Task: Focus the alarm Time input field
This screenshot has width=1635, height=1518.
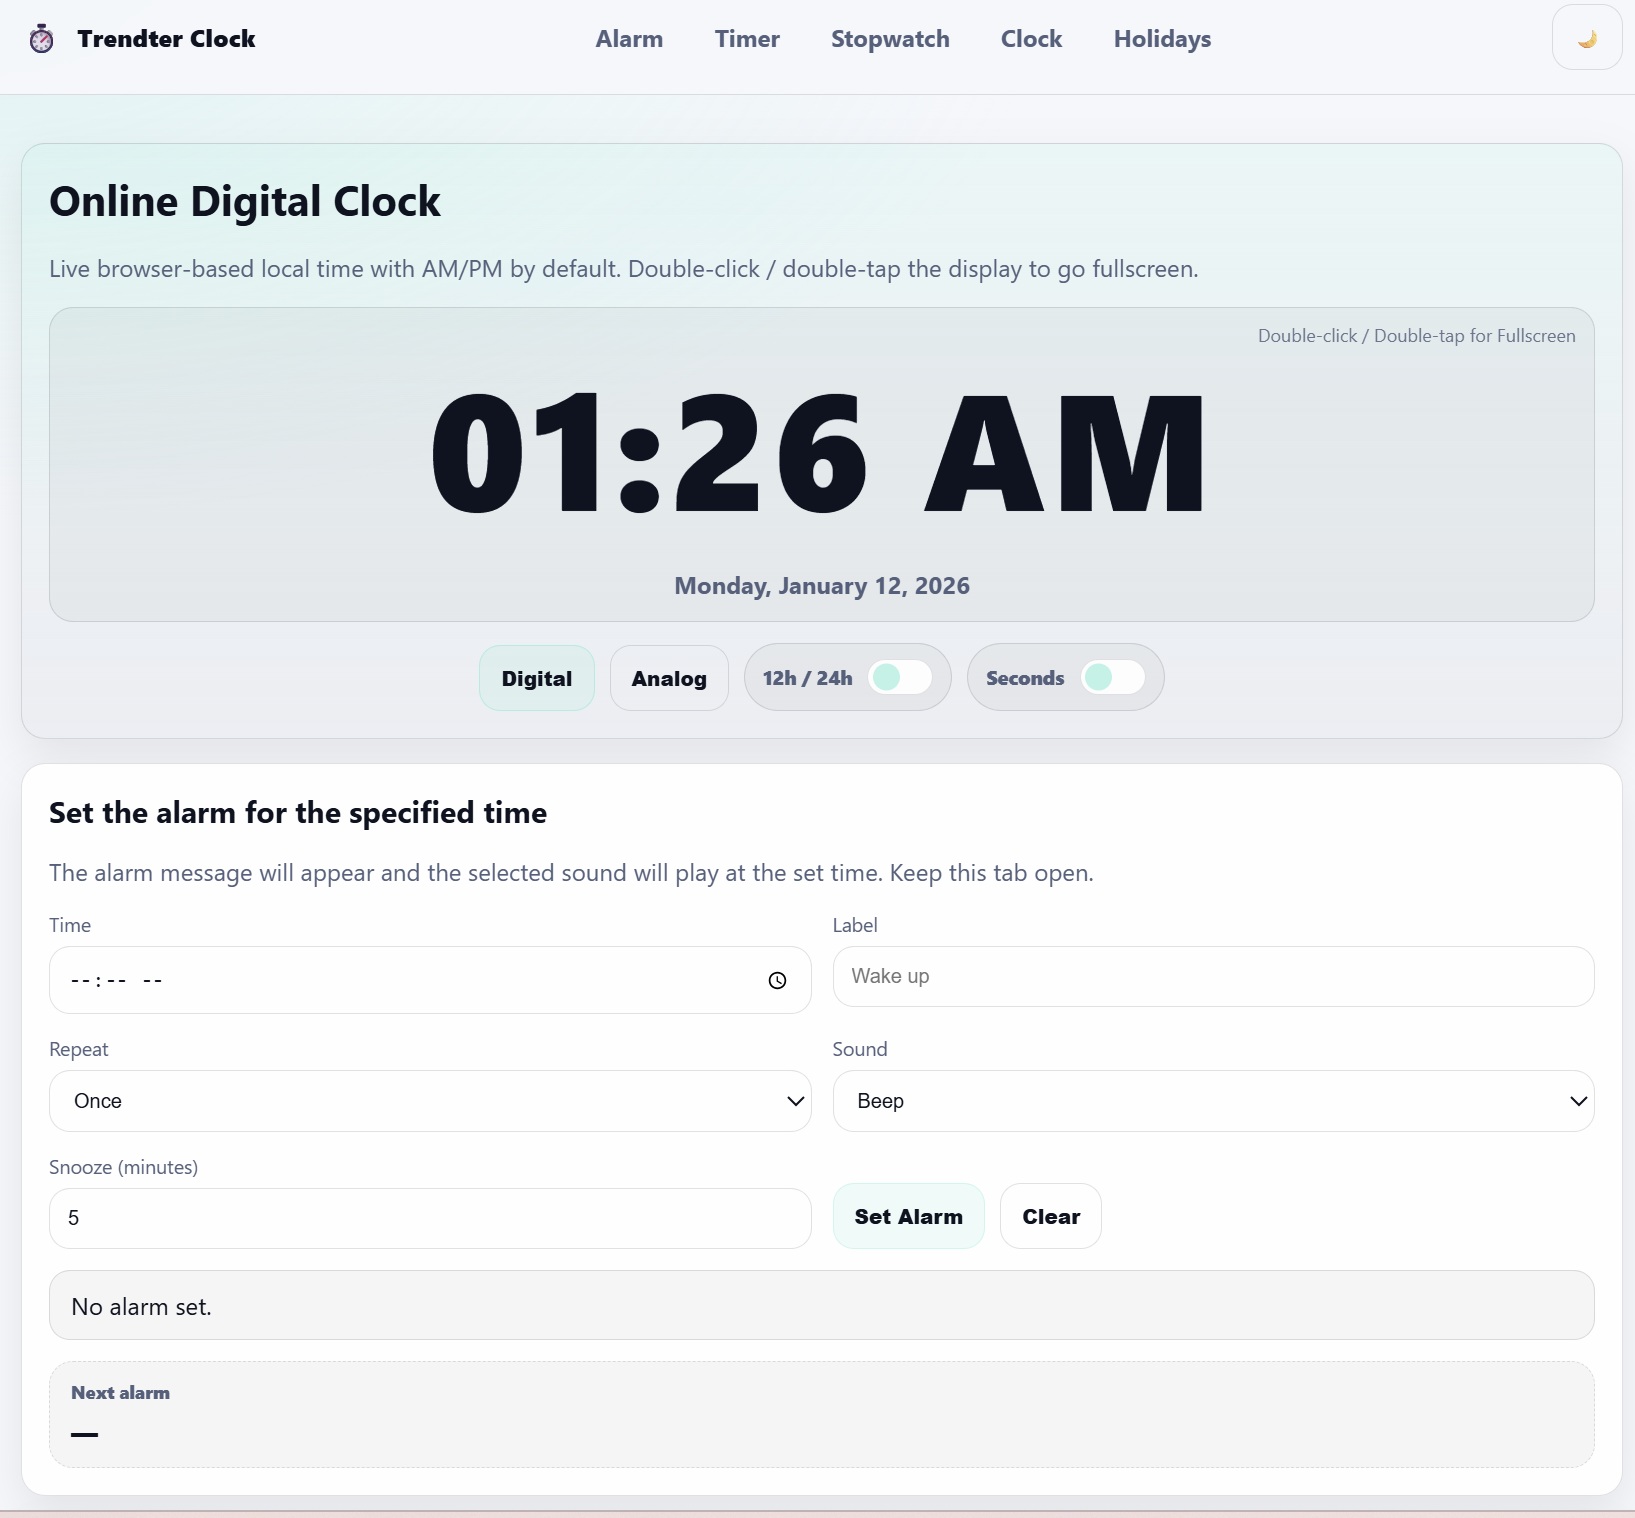Action: [400, 980]
